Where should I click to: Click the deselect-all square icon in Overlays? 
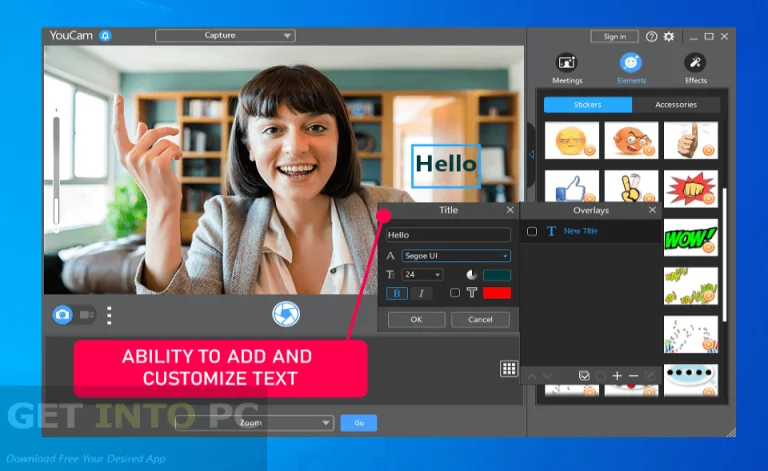pos(600,376)
